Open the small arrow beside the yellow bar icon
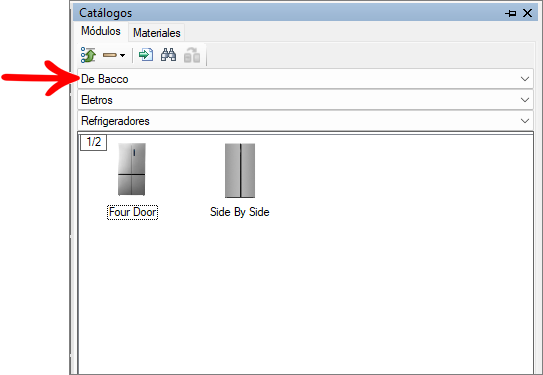Viewport: 543px width, 375px height. pos(123,55)
